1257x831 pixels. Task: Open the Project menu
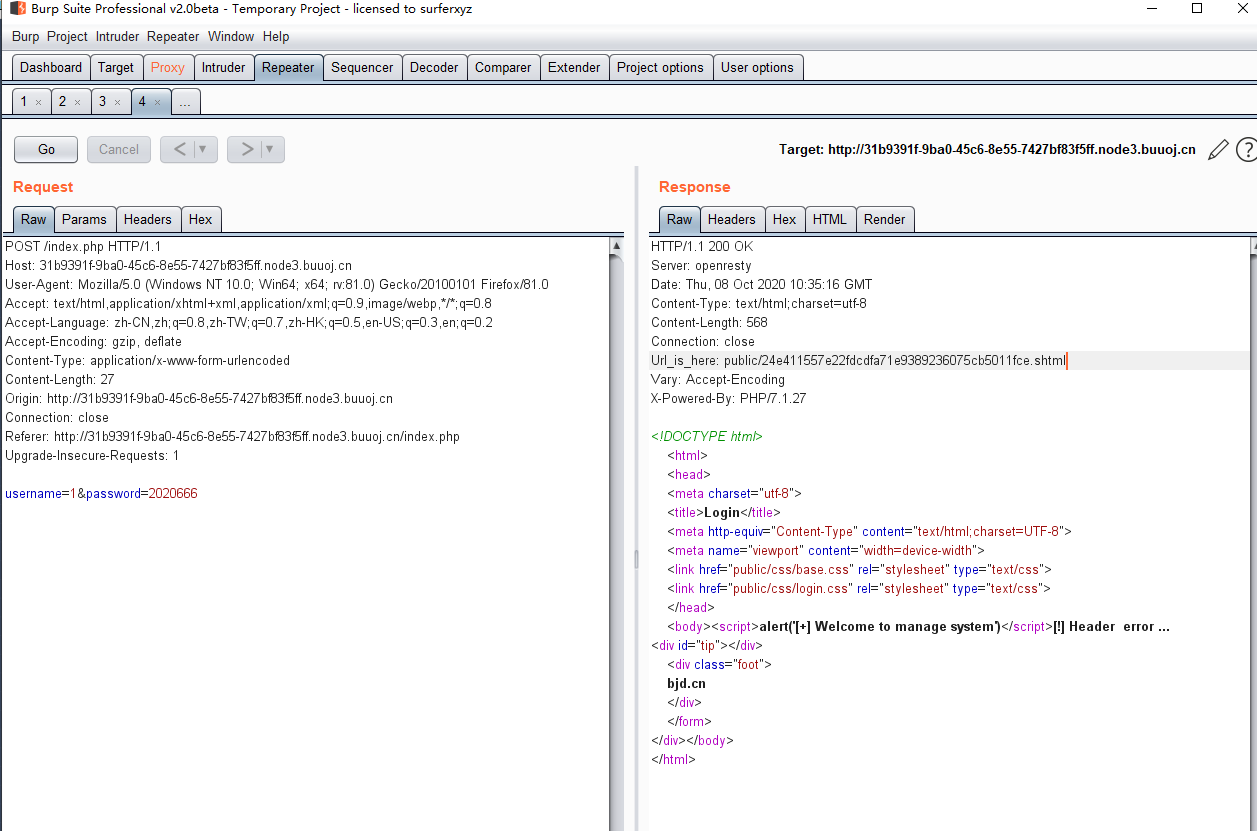click(x=67, y=37)
